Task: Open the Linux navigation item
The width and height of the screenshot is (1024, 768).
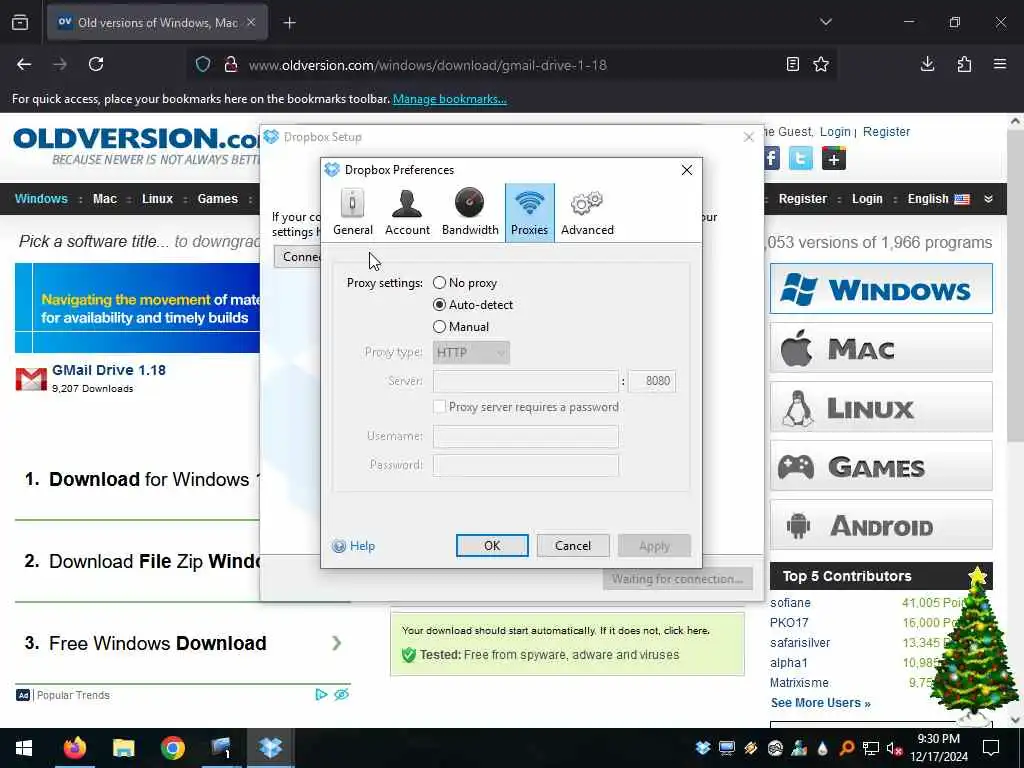Action: [x=157, y=199]
